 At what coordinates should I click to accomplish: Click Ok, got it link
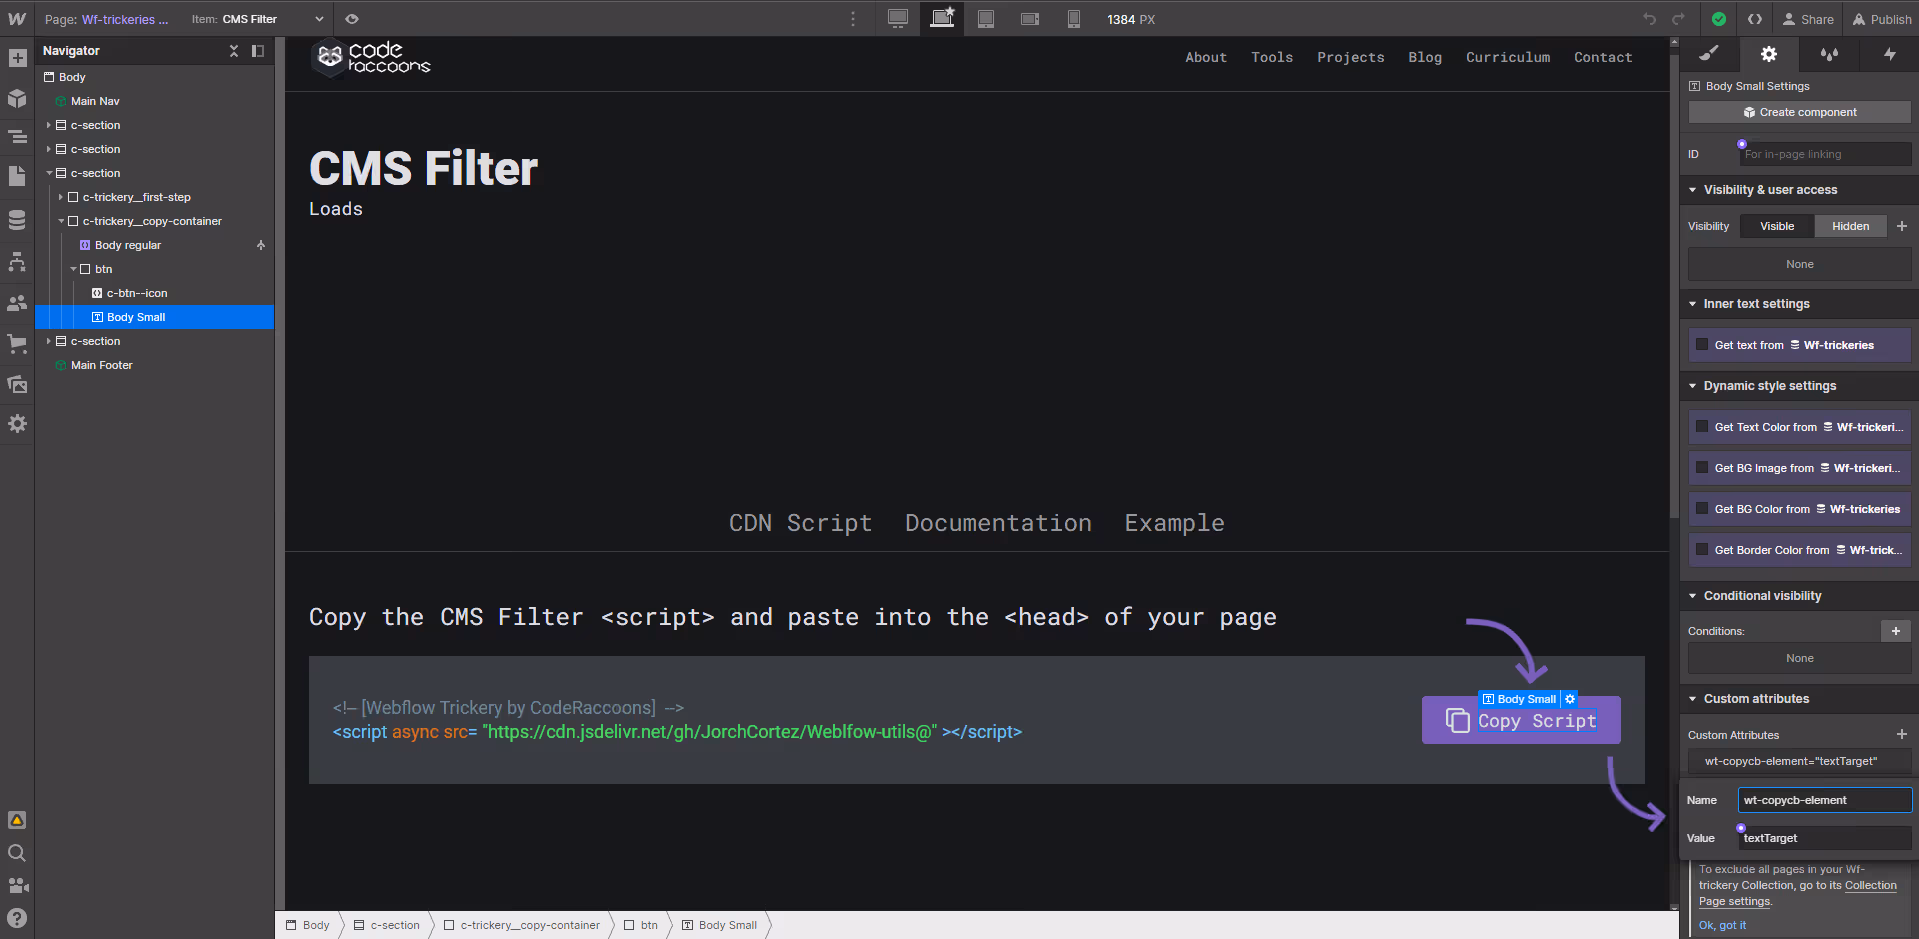pyautogui.click(x=1722, y=925)
